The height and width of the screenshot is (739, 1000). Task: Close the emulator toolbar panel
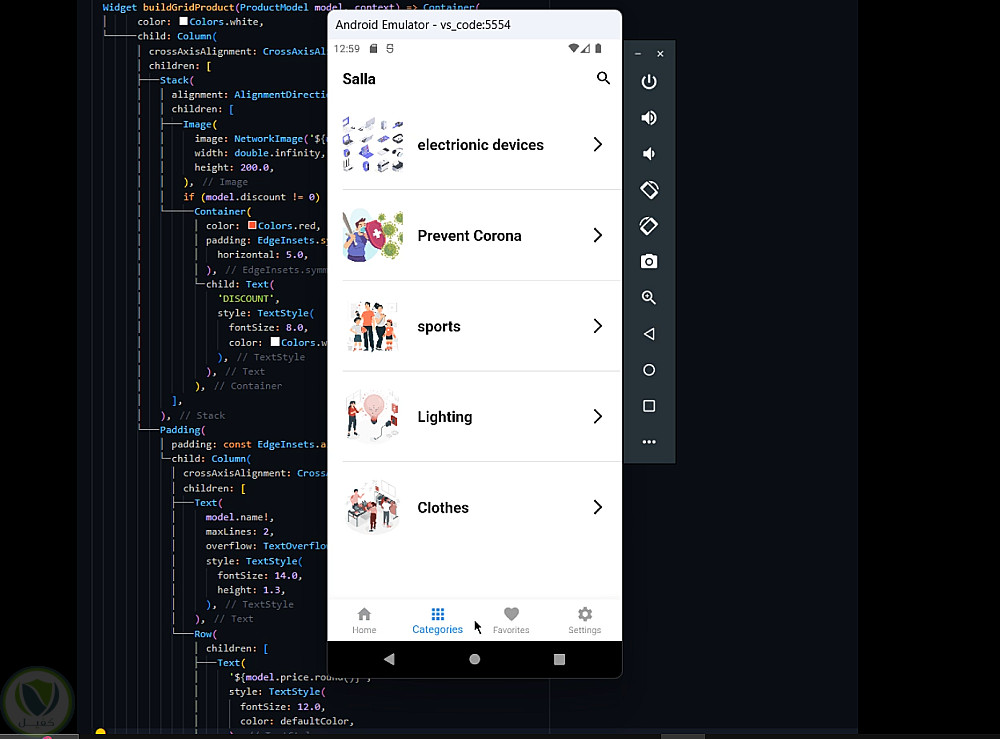pyautogui.click(x=660, y=54)
